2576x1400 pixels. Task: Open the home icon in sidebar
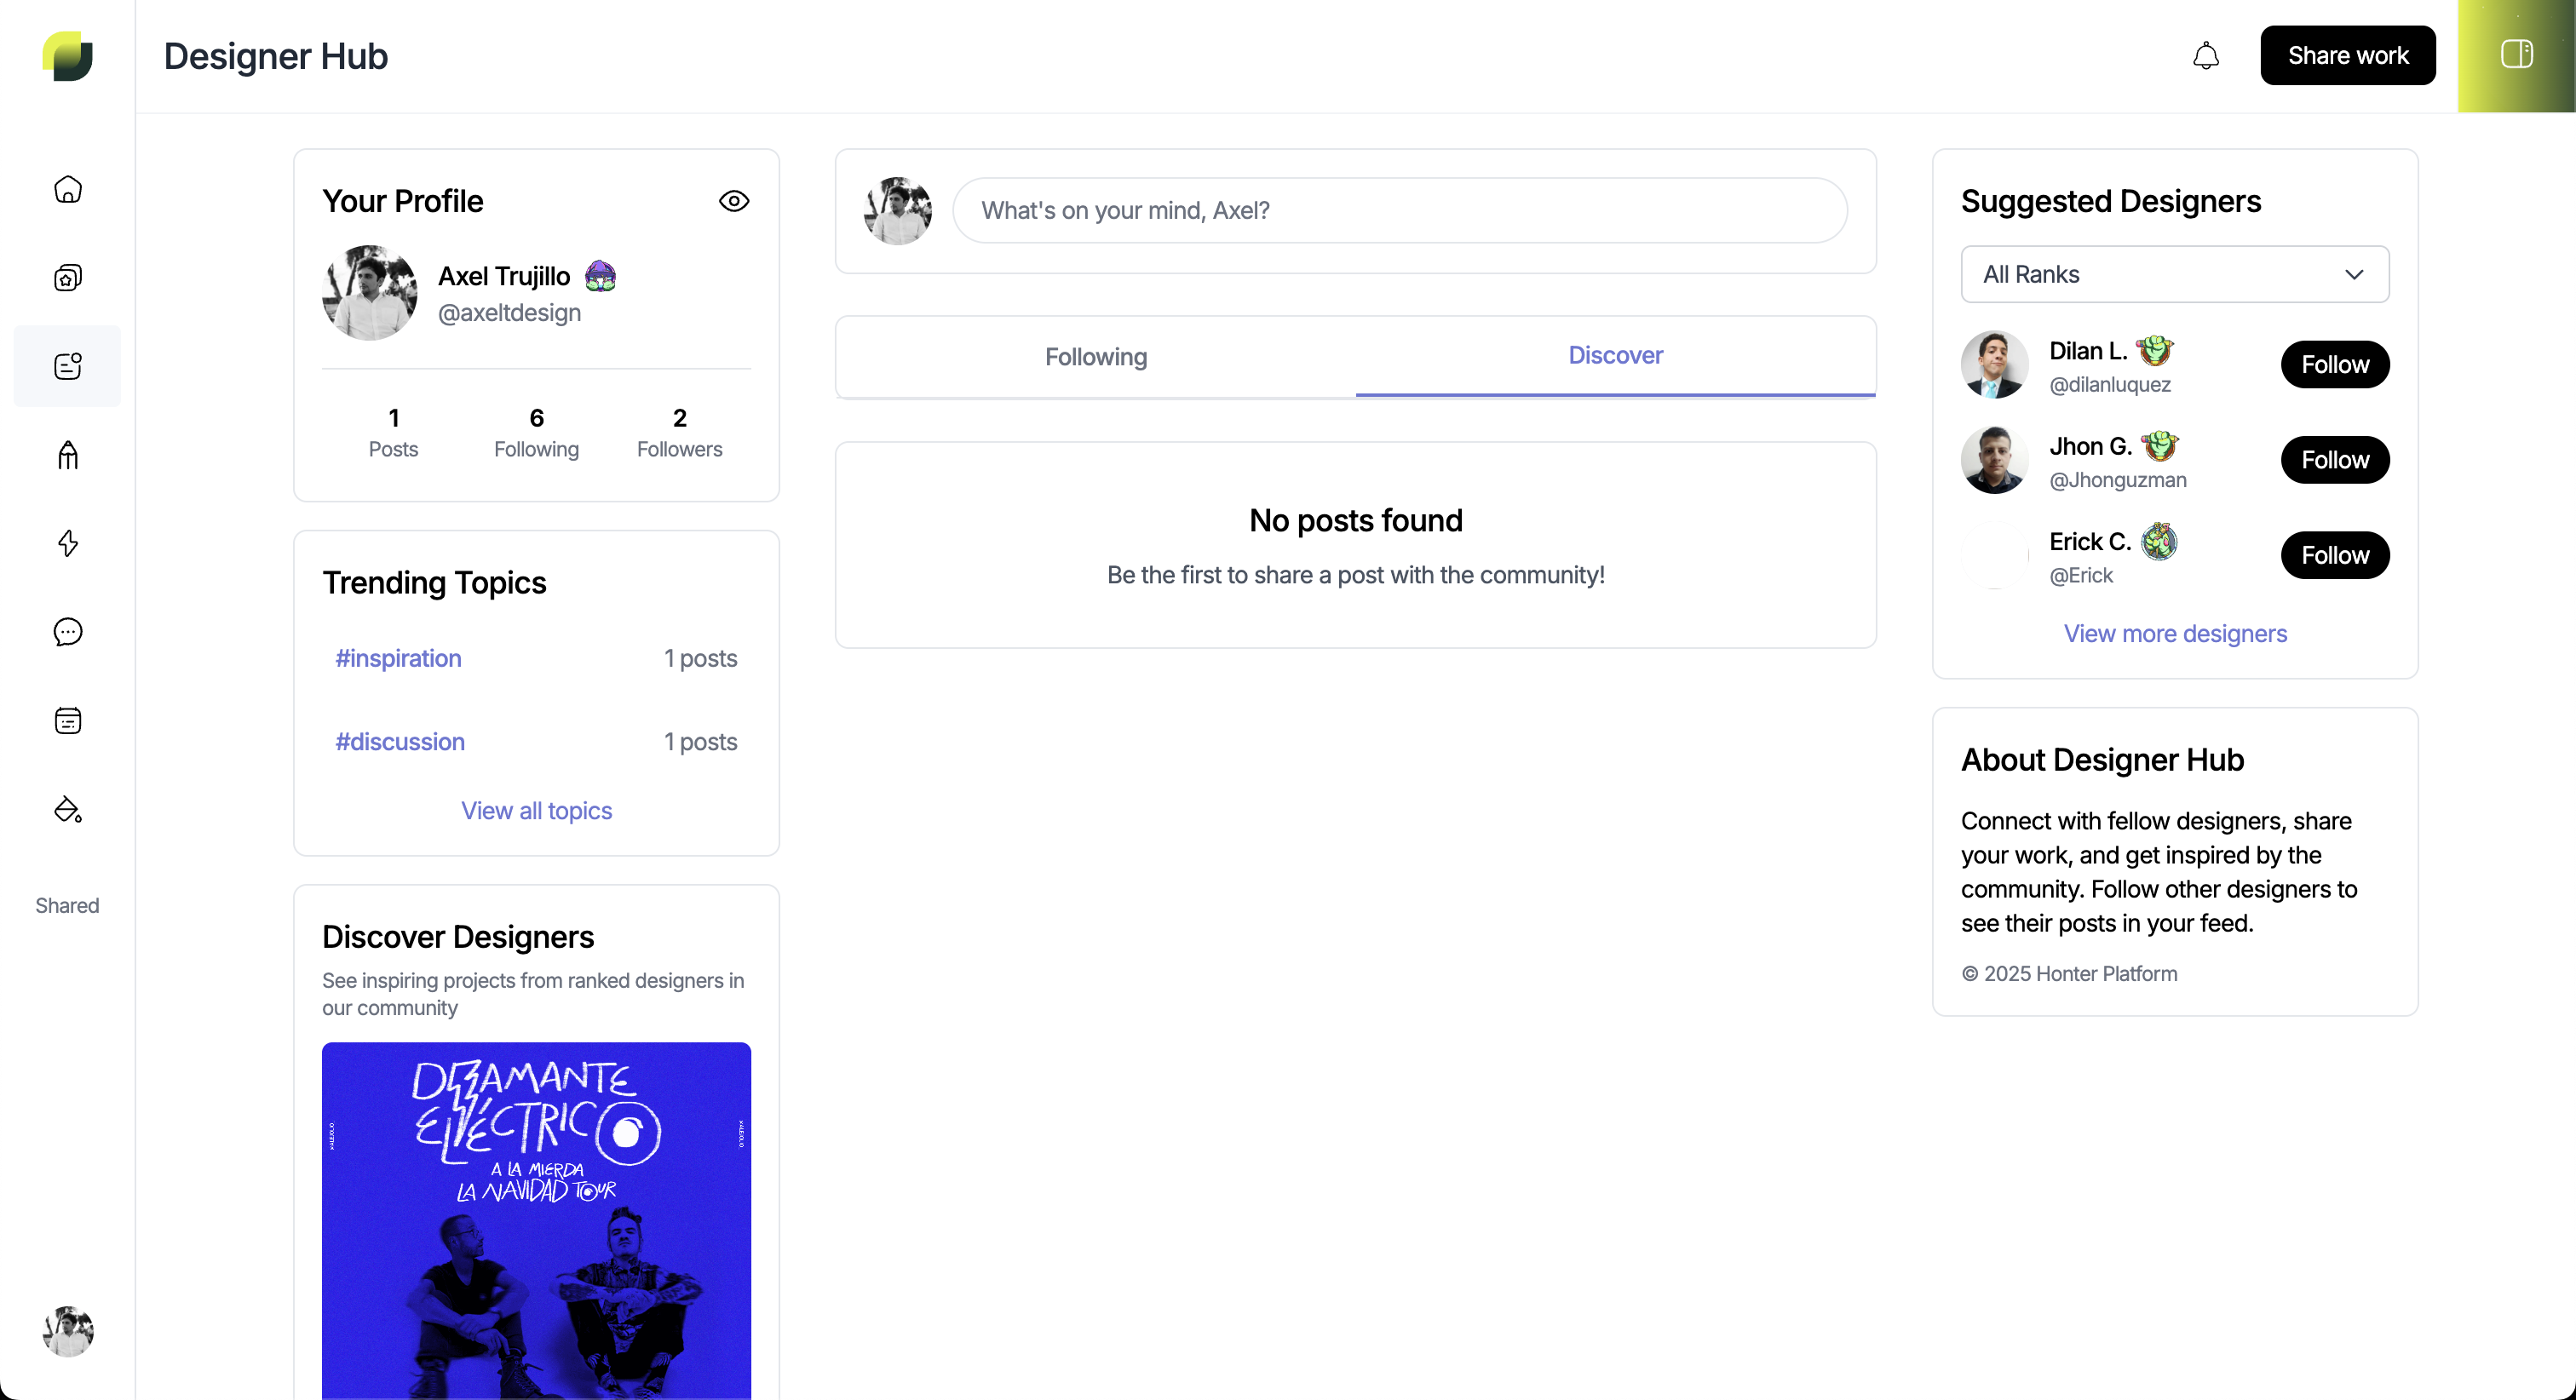(67, 189)
